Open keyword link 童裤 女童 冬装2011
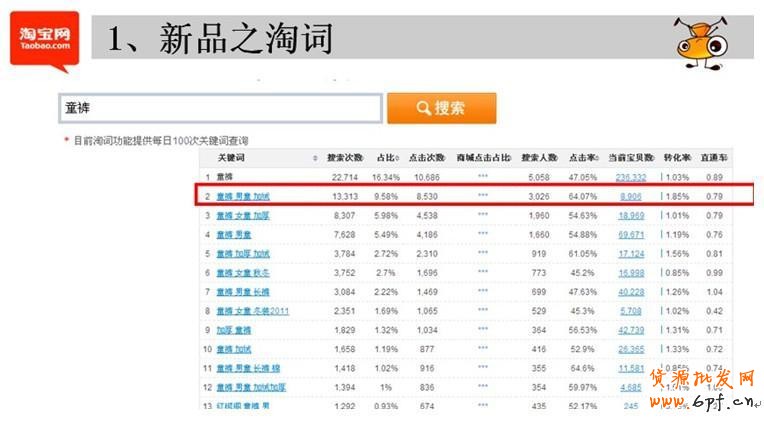 (x=252, y=311)
